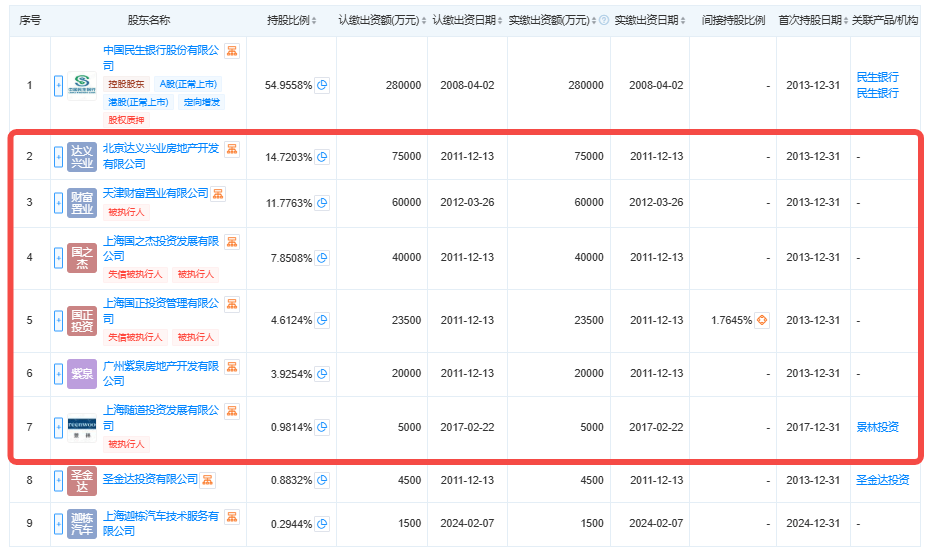Click the 股权质押 tag under 民生银行

click(x=120, y=119)
